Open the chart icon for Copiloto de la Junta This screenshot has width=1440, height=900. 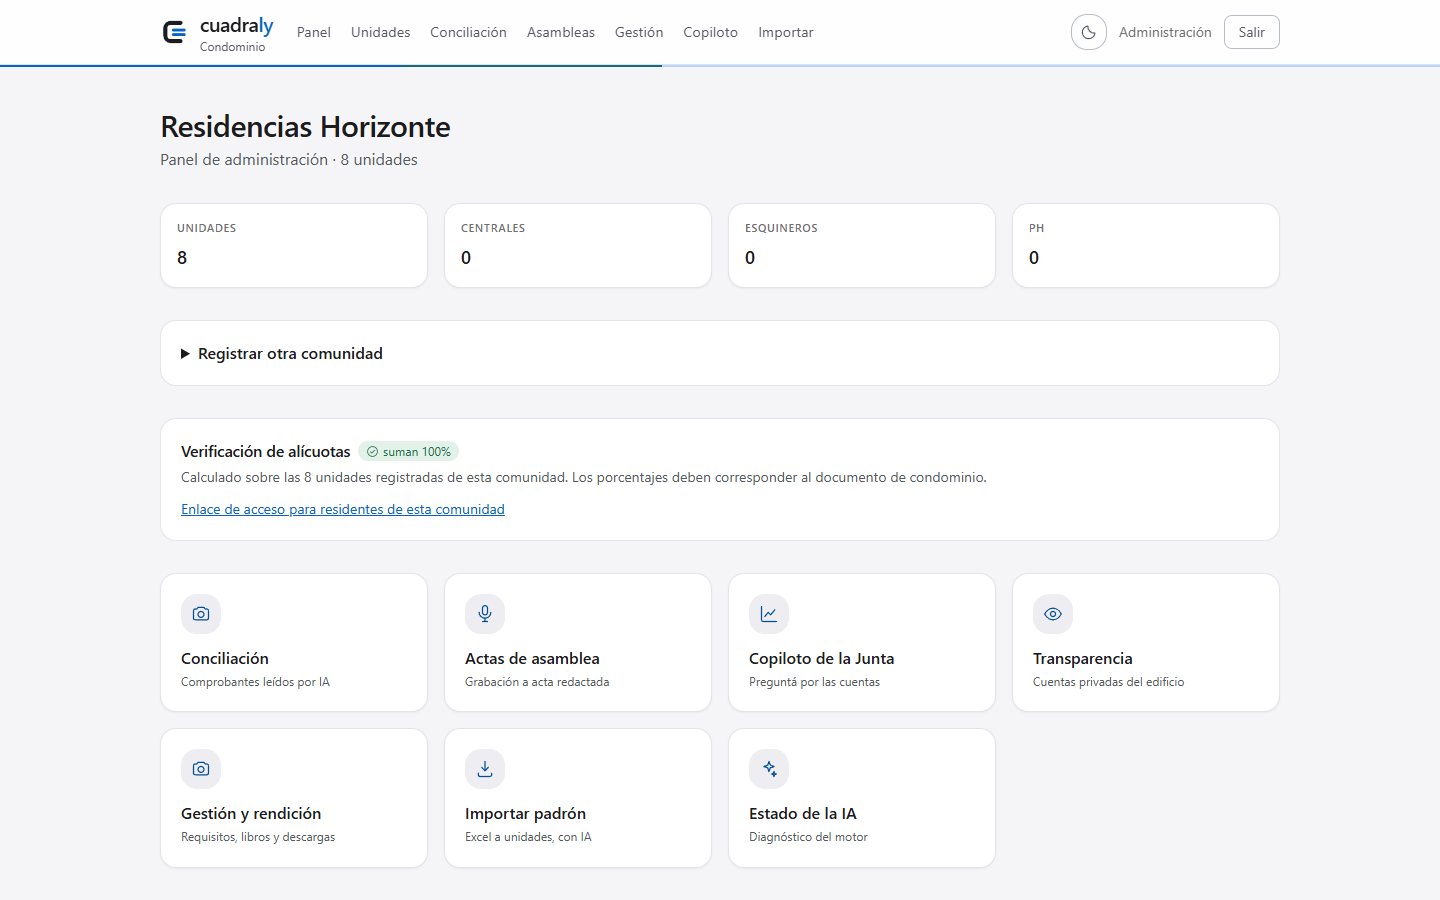point(769,614)
